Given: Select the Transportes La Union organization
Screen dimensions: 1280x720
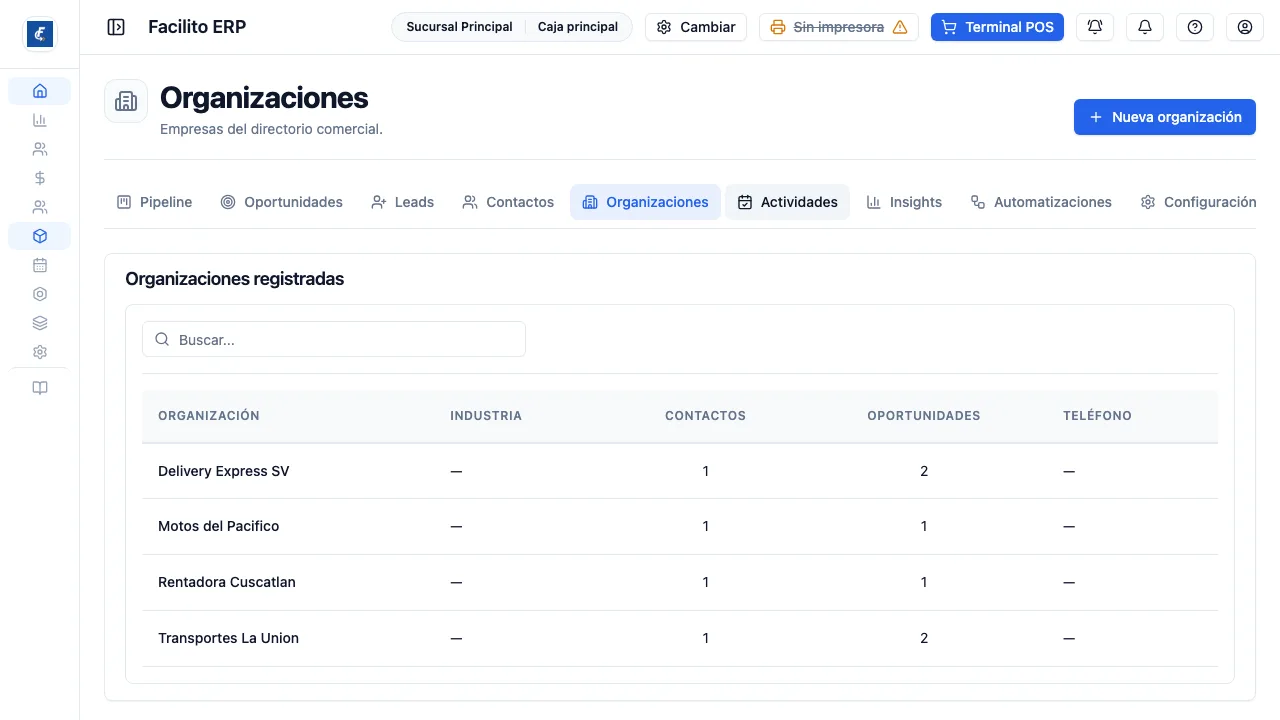Looking at the screenshot, I should tap(228, 638).
